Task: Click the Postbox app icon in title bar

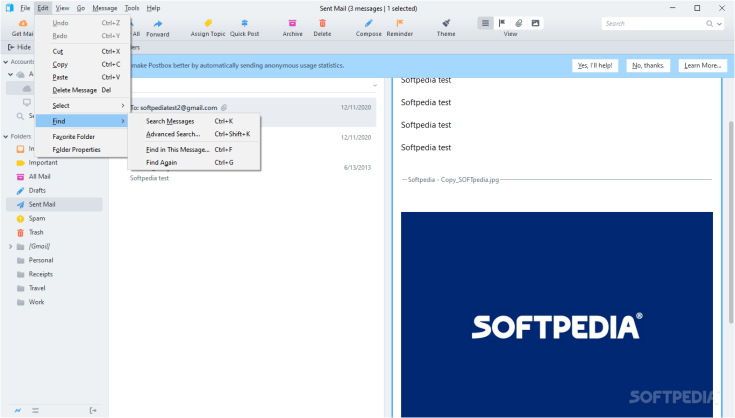Action: 9,8
